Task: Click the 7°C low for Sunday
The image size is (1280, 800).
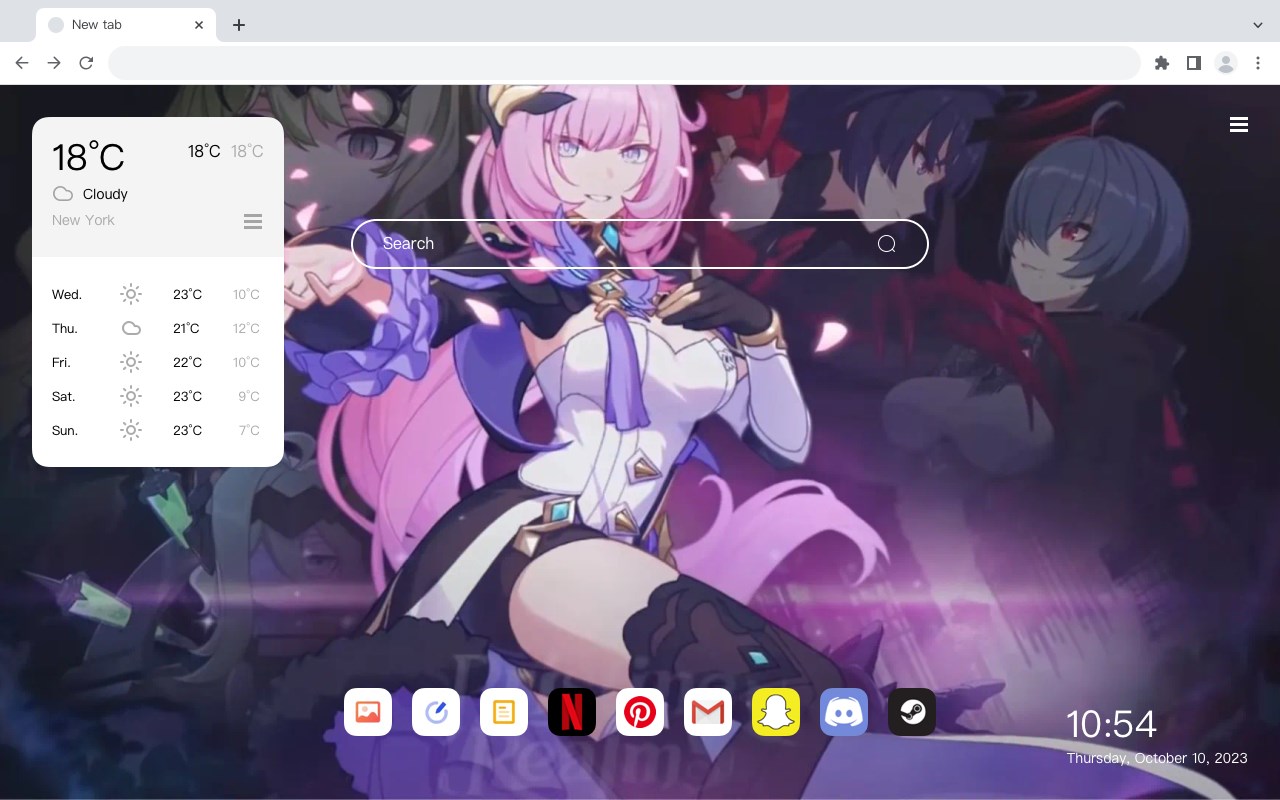Action: [249, 430]
